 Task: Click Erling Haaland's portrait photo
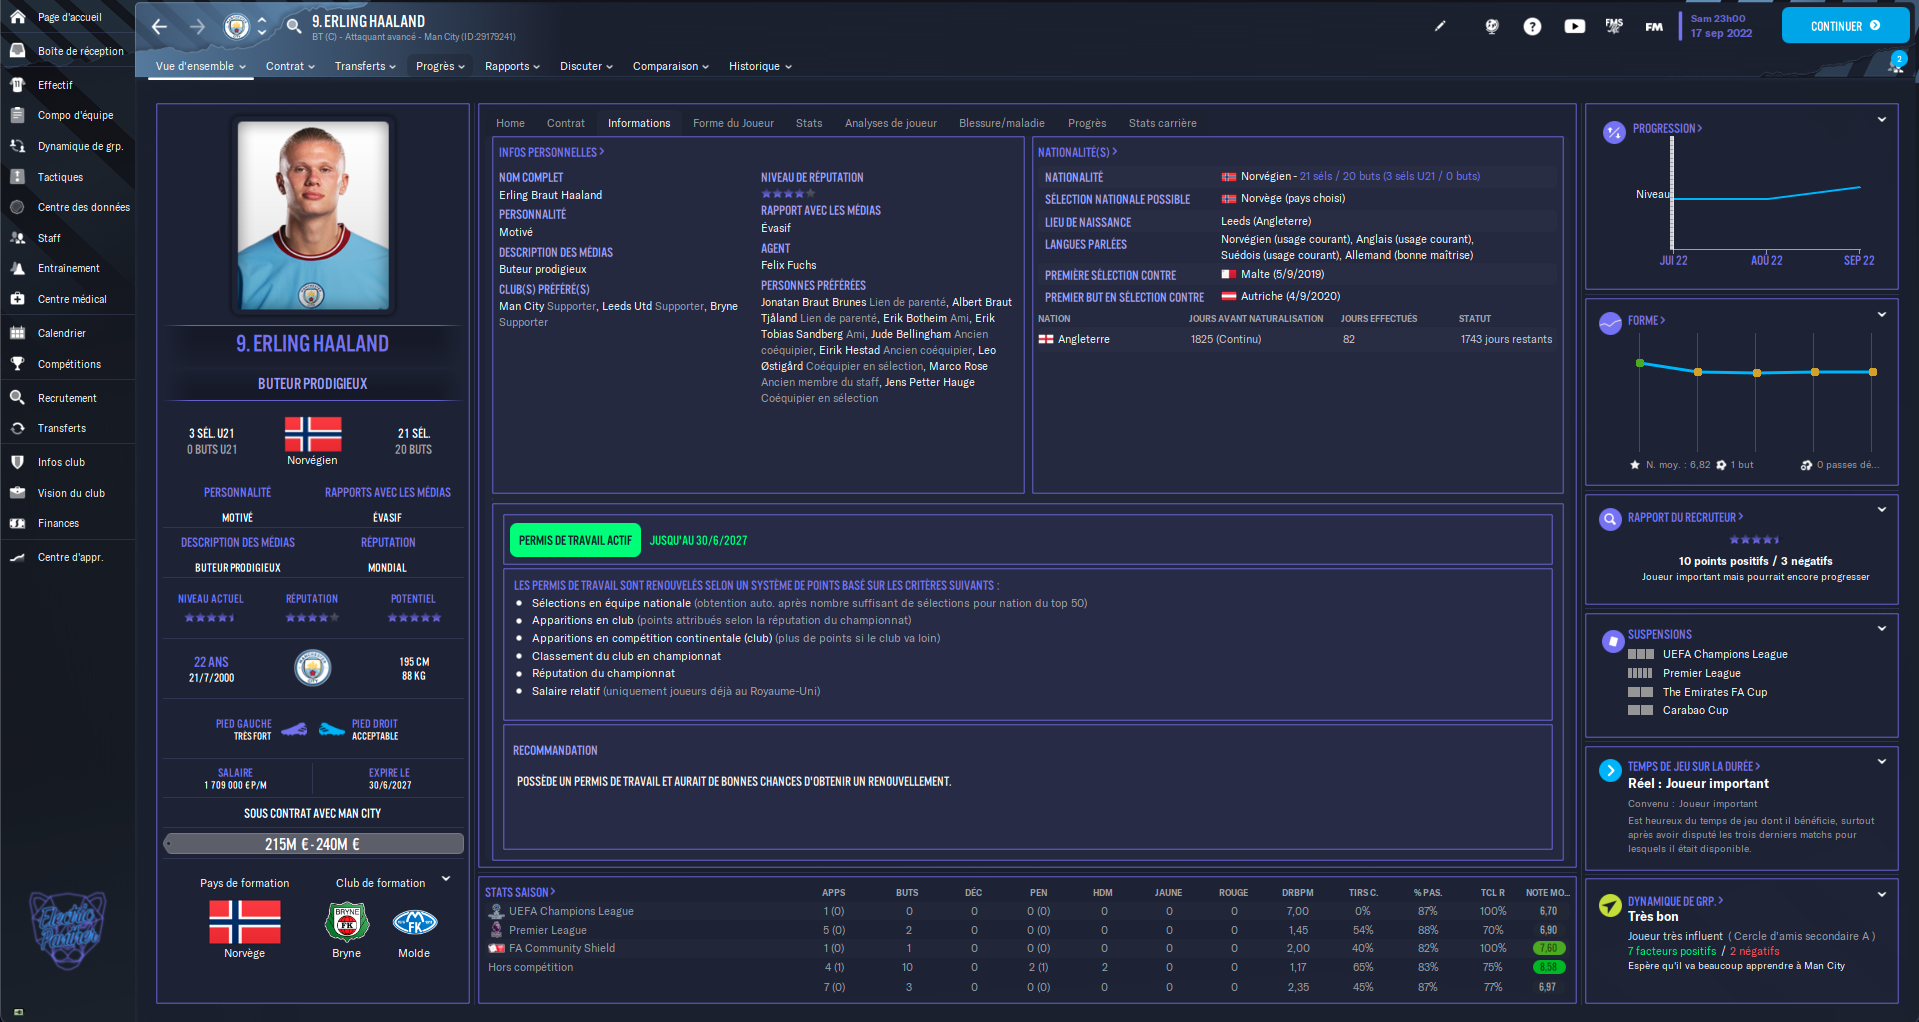[313, 215]
